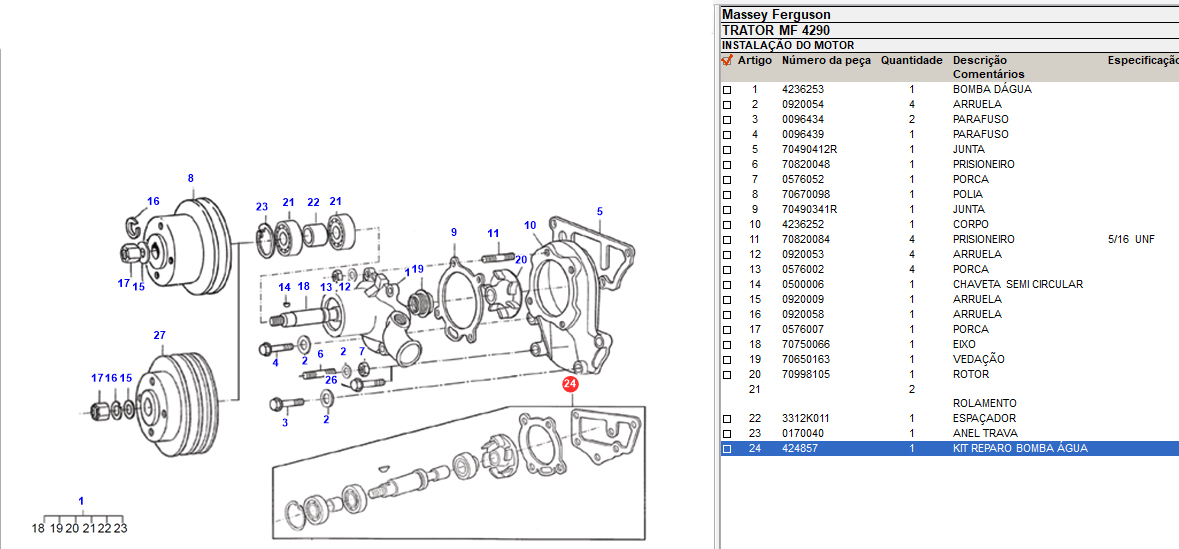Click the Descrição column header
1179x549 pixels.
[x=979, y=60]
